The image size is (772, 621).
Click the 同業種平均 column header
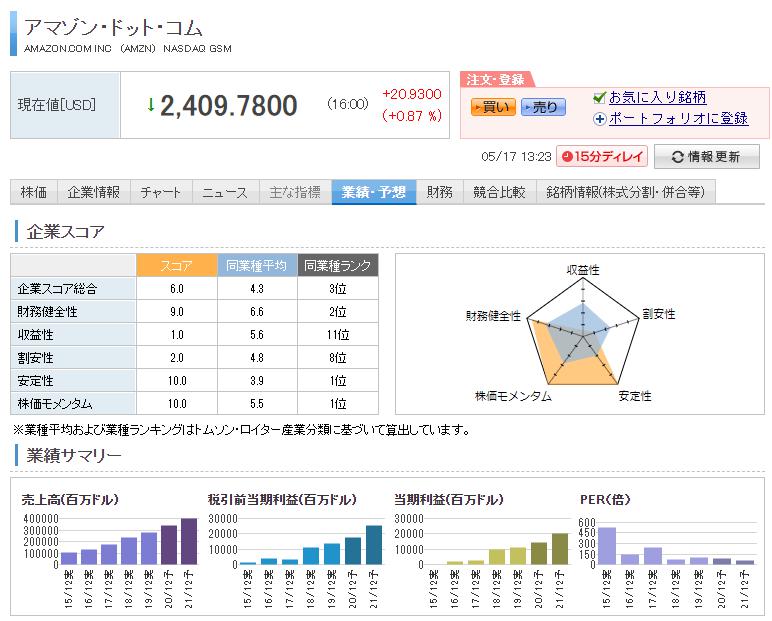click(257, 265)
